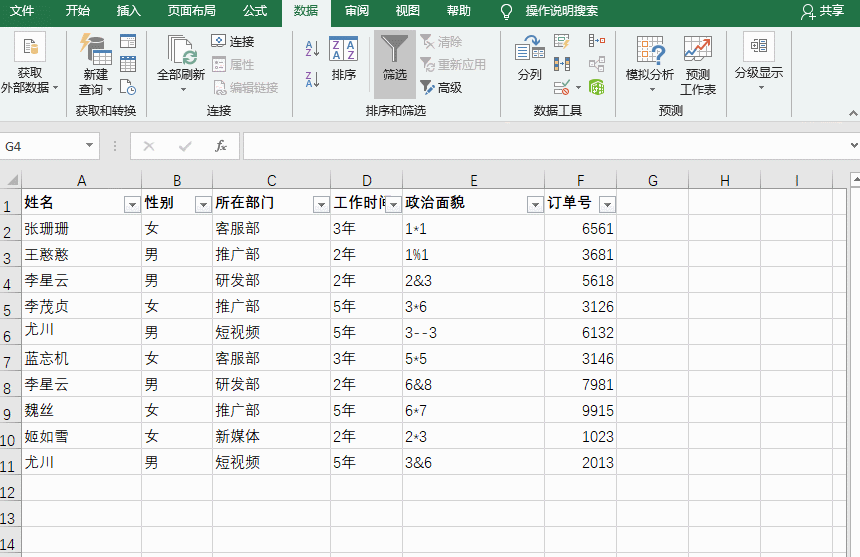
Task: Click the remove duplicates icon in 数据工具
Action: [x=562, y=64]
